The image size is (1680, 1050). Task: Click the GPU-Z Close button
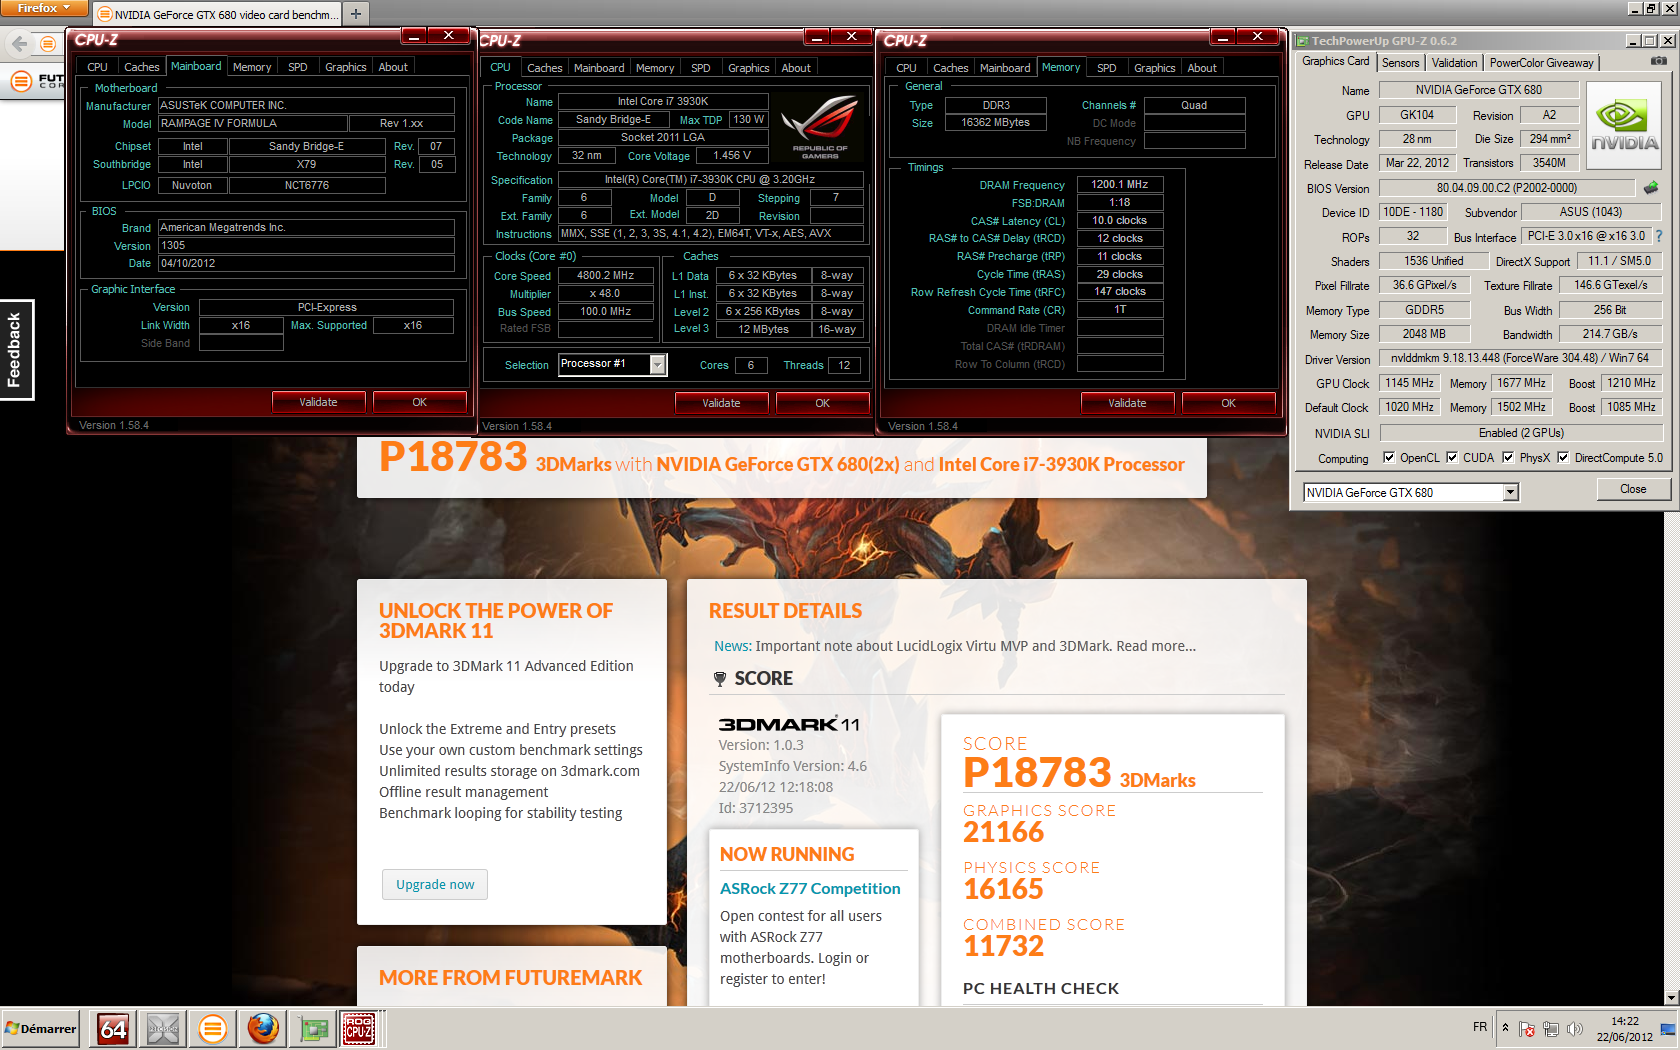tap(1633, 489)
